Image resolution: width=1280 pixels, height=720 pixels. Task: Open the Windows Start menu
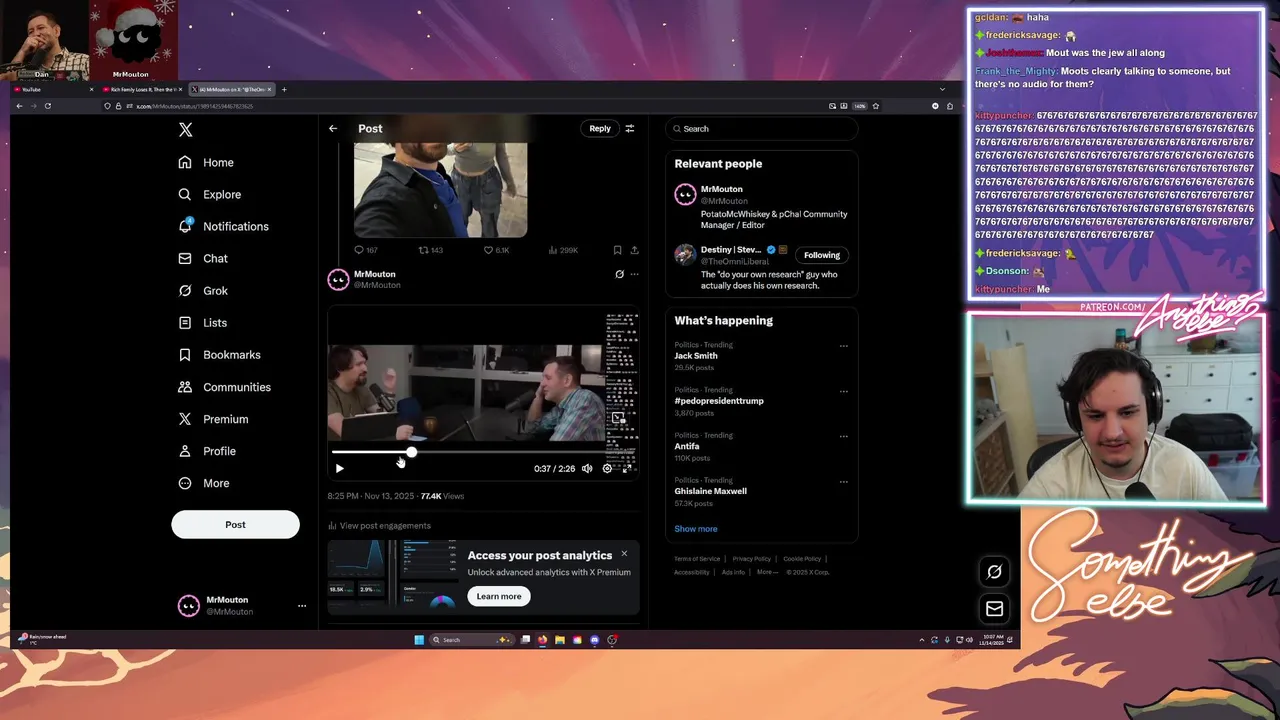(419, 640)
